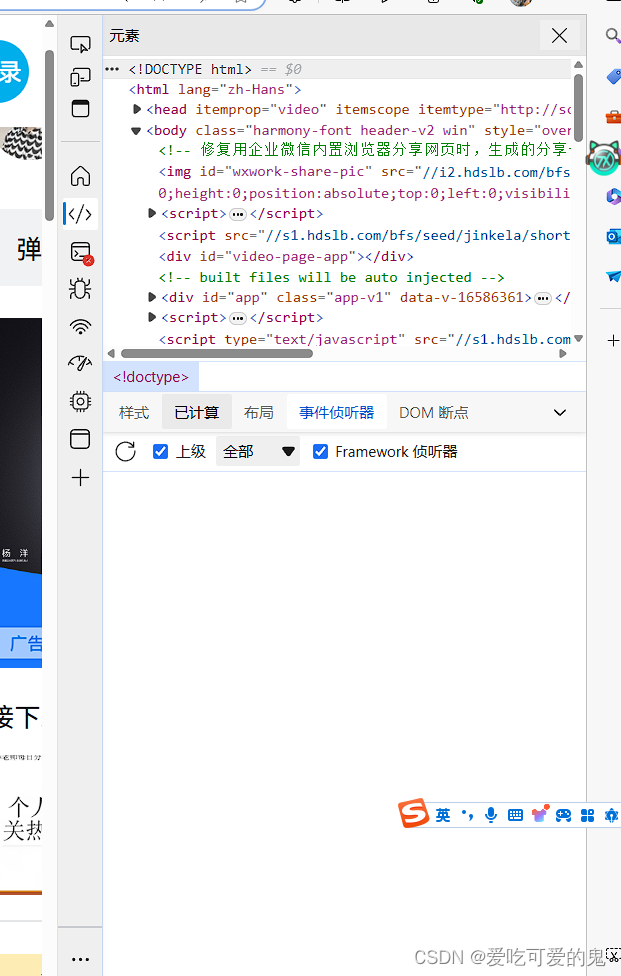Click the Sogou input method S logo

[413, 813]
